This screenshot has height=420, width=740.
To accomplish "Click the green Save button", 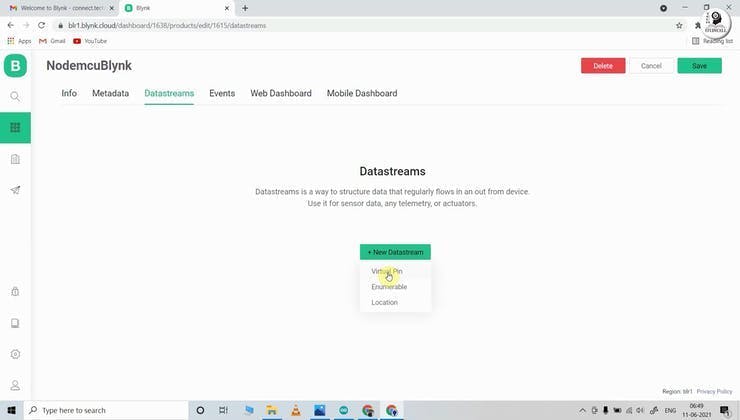I will 699,66.
